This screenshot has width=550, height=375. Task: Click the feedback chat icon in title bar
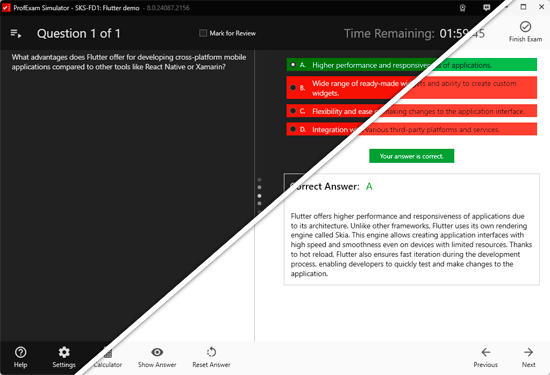pos(487,8)
